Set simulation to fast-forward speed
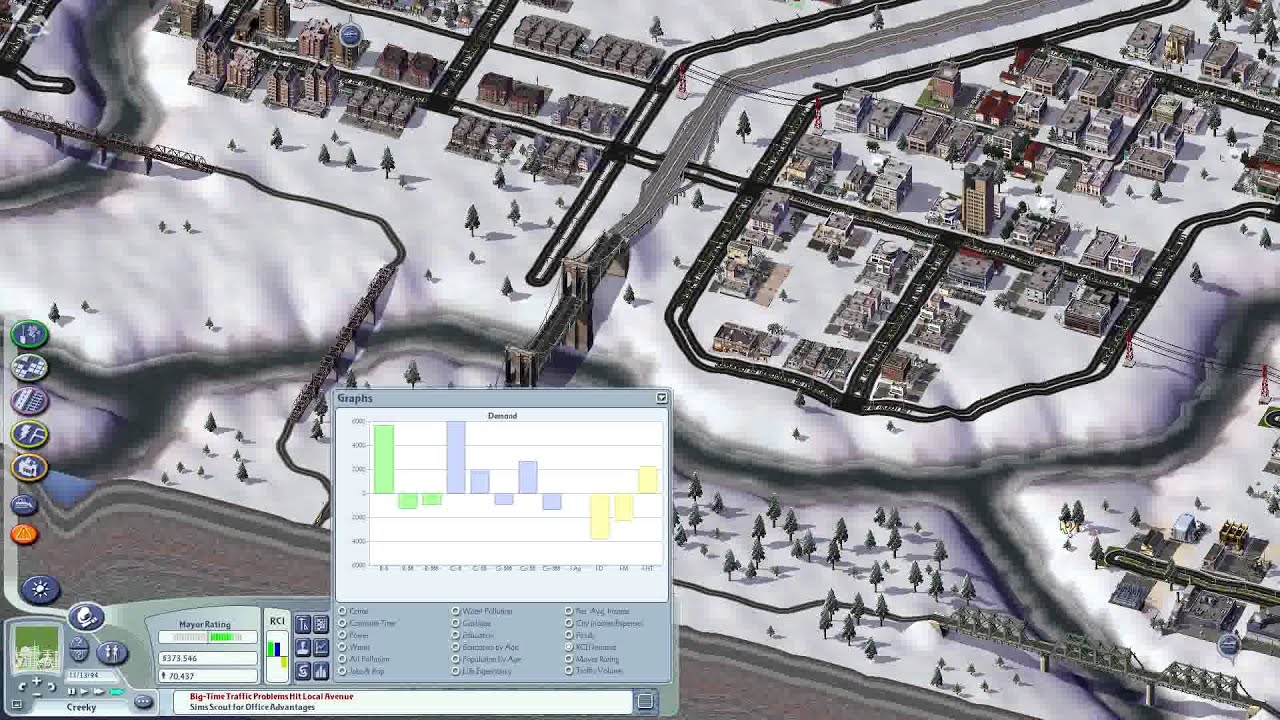Image resolution: width=1280 pixels, height=720 pixels. [x=99, y=692]
